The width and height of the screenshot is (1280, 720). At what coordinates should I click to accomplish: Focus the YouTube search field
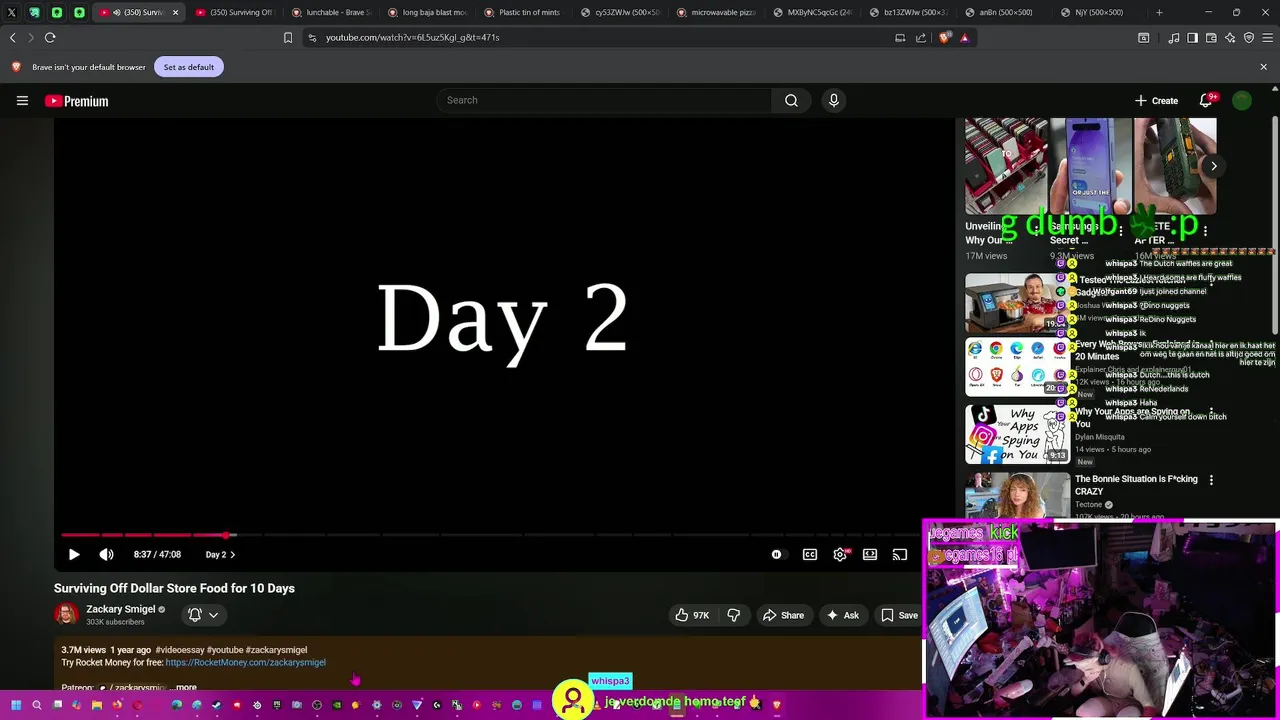pyautogui.click(x=603, y=100)
